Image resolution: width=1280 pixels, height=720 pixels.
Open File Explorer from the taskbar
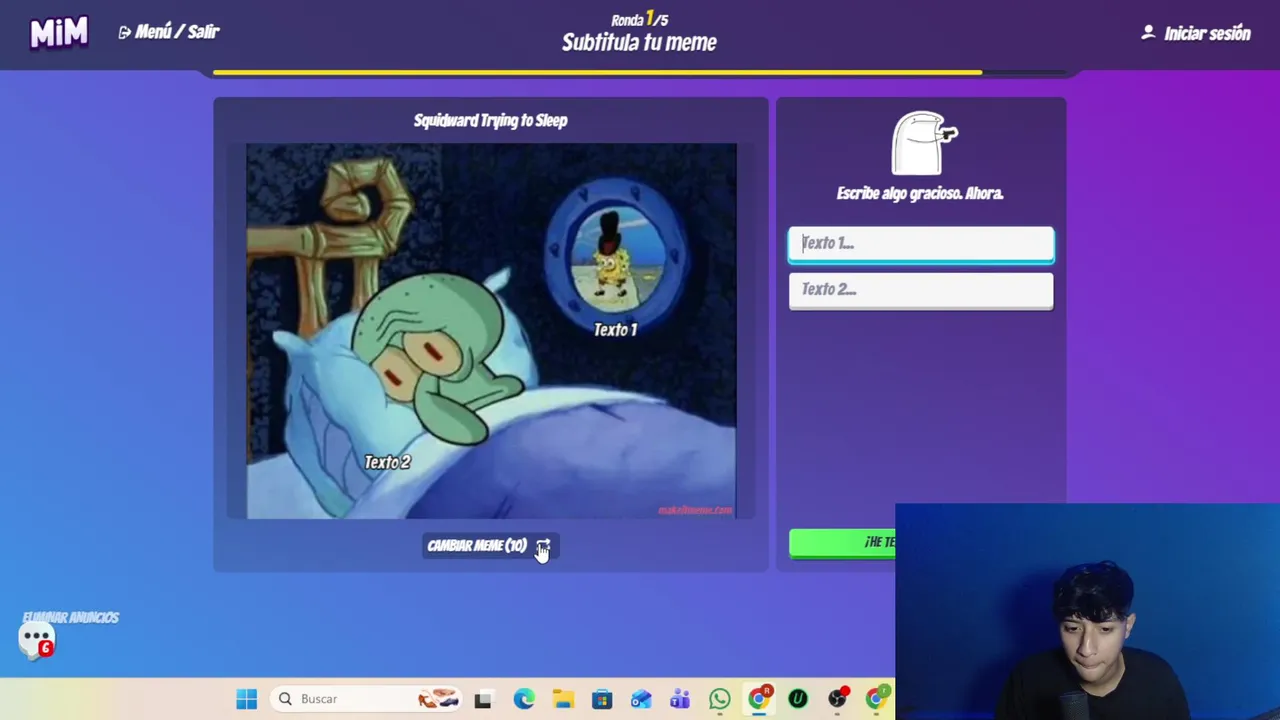coord(563,699)
